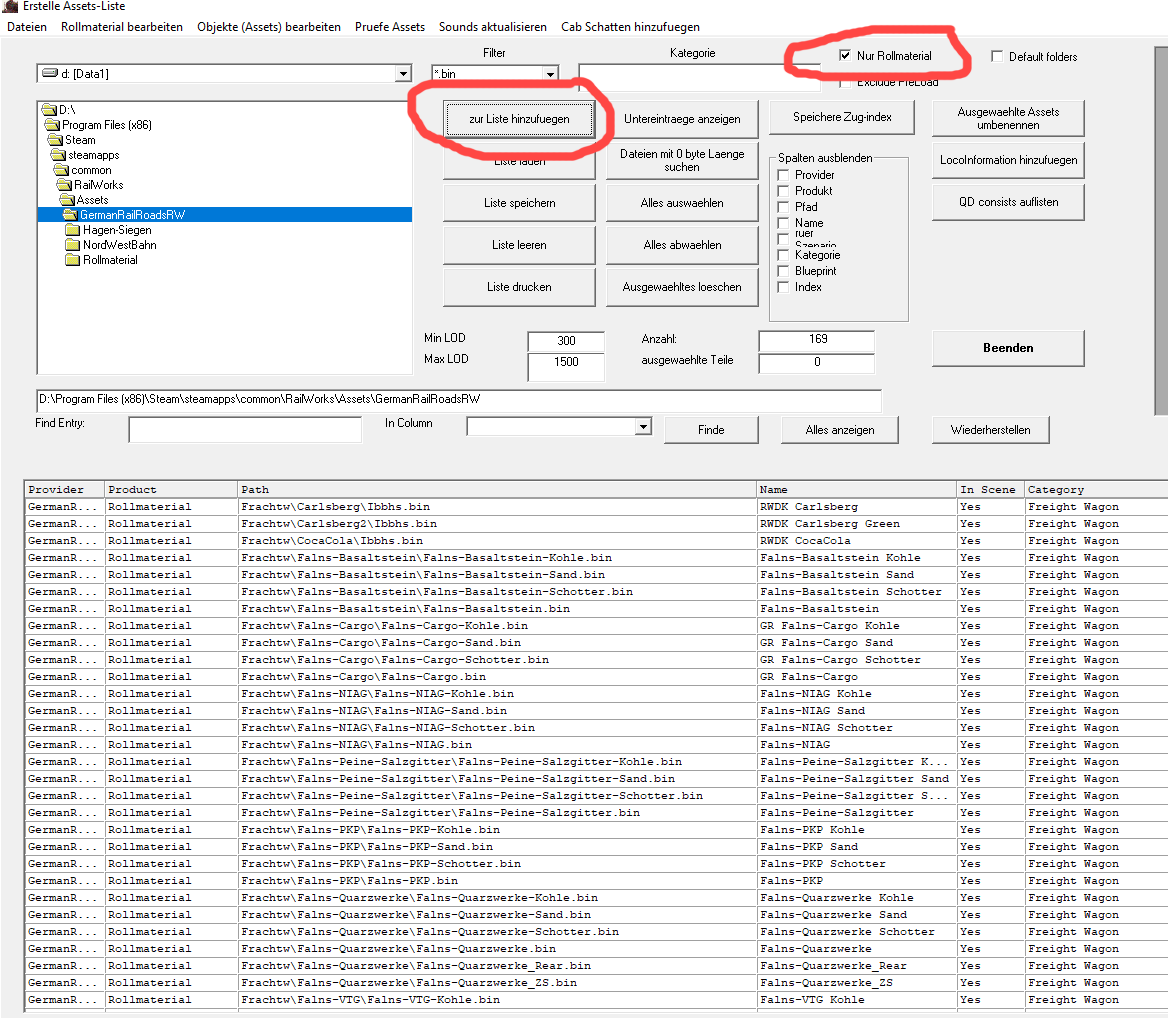The height and width of the screenshot is (1021, 1168).
Task: Toggle the Provider column hide checkbox
Action: pos(784,175)
